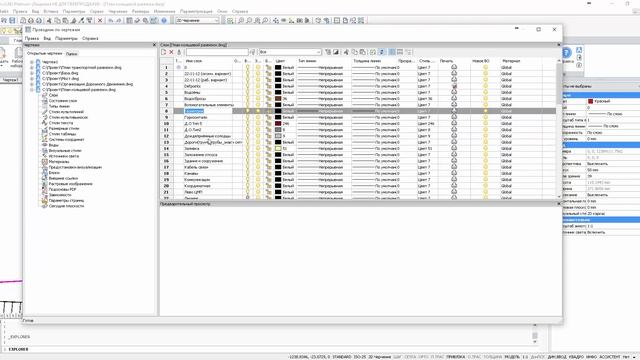Open Источники света in the tree
Viewport: 640px width, 360px height.
[64, 156]
